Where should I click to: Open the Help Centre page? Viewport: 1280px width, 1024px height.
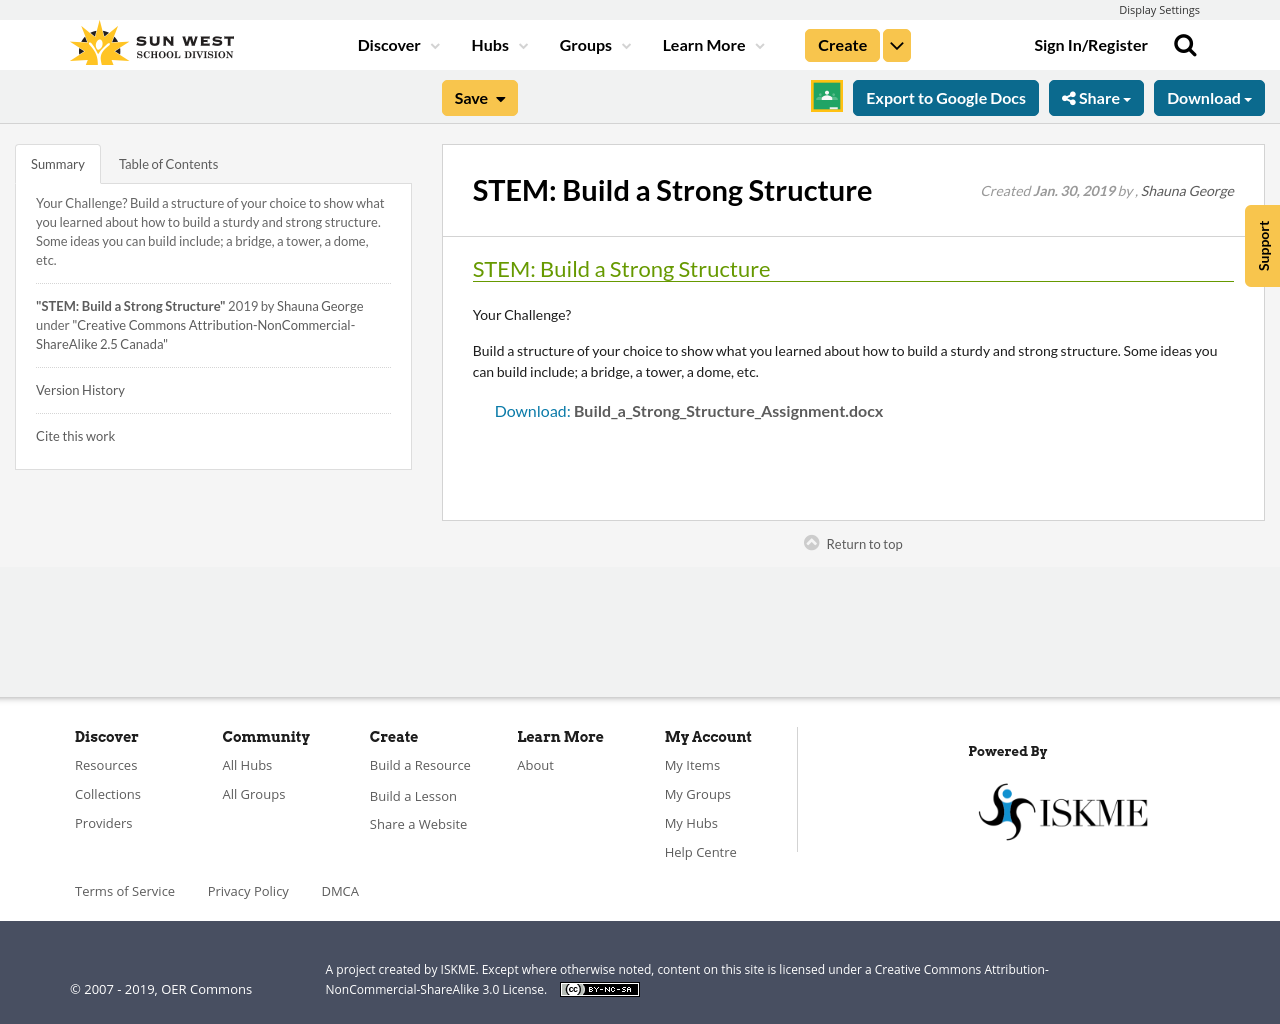(700, 851)
